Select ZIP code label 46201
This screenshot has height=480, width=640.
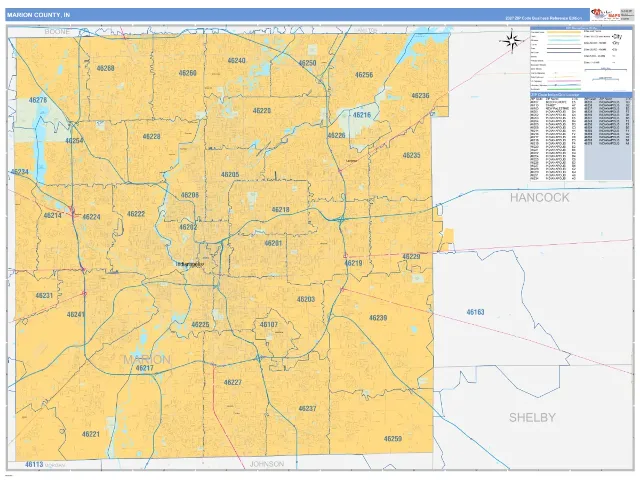[x=273, y=243]
